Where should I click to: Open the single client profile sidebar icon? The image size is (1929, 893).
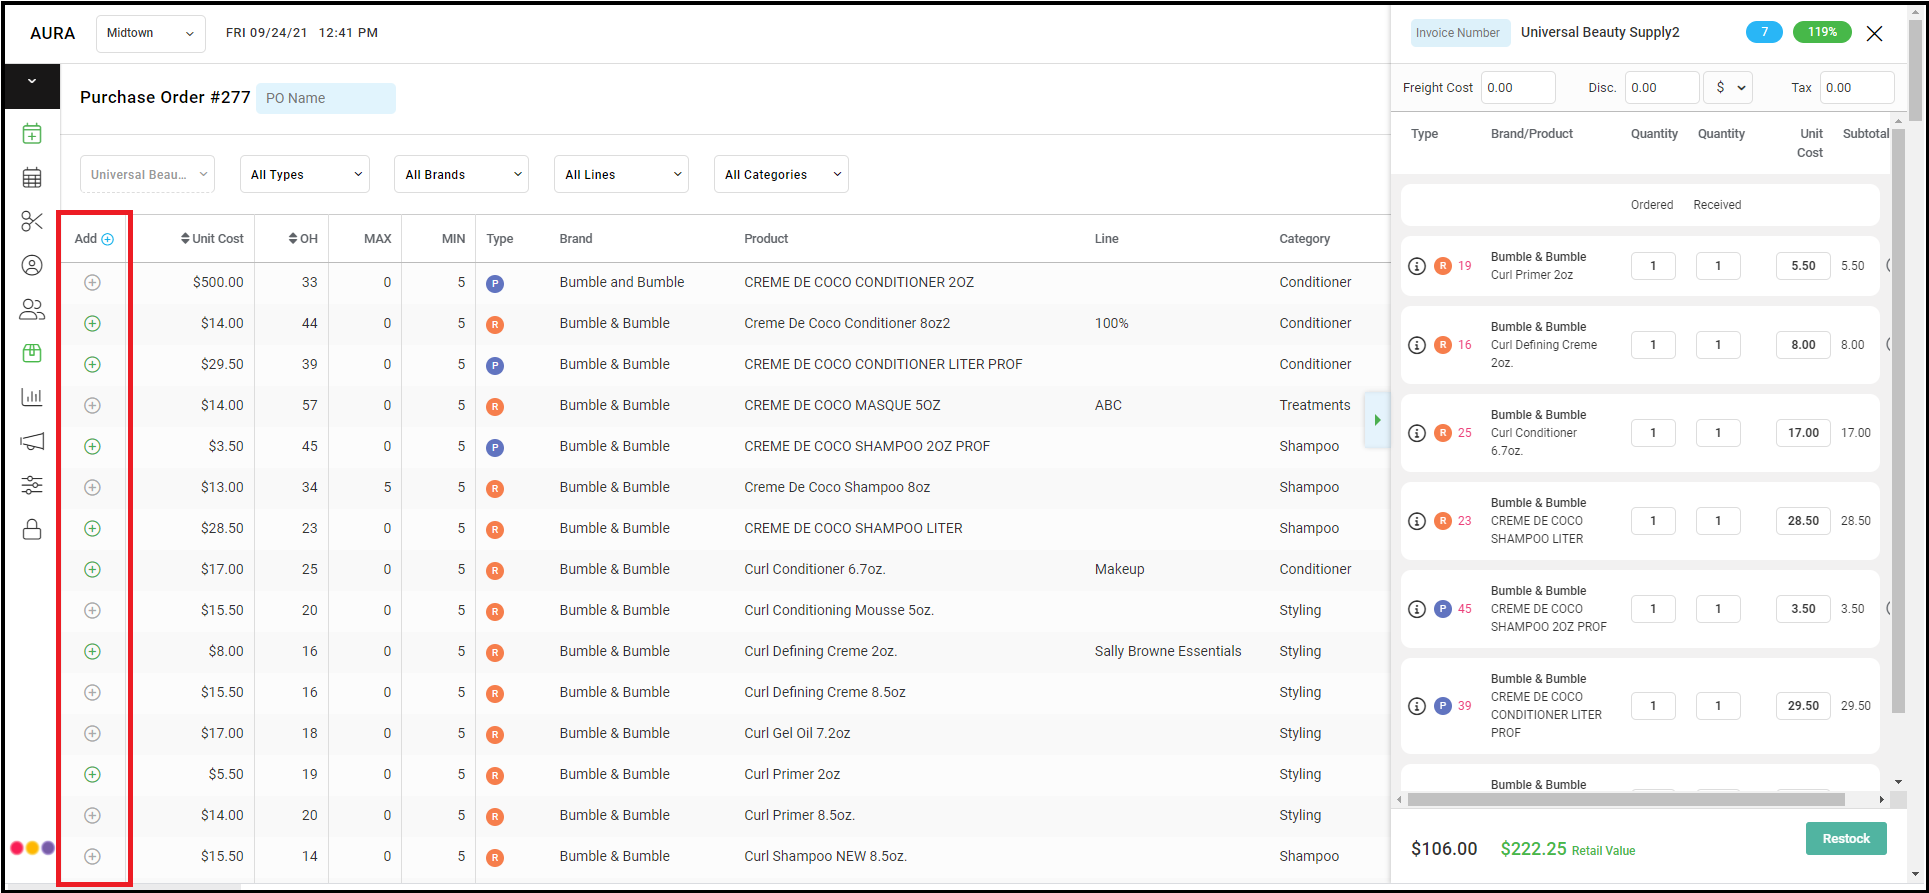click(32, 265)
